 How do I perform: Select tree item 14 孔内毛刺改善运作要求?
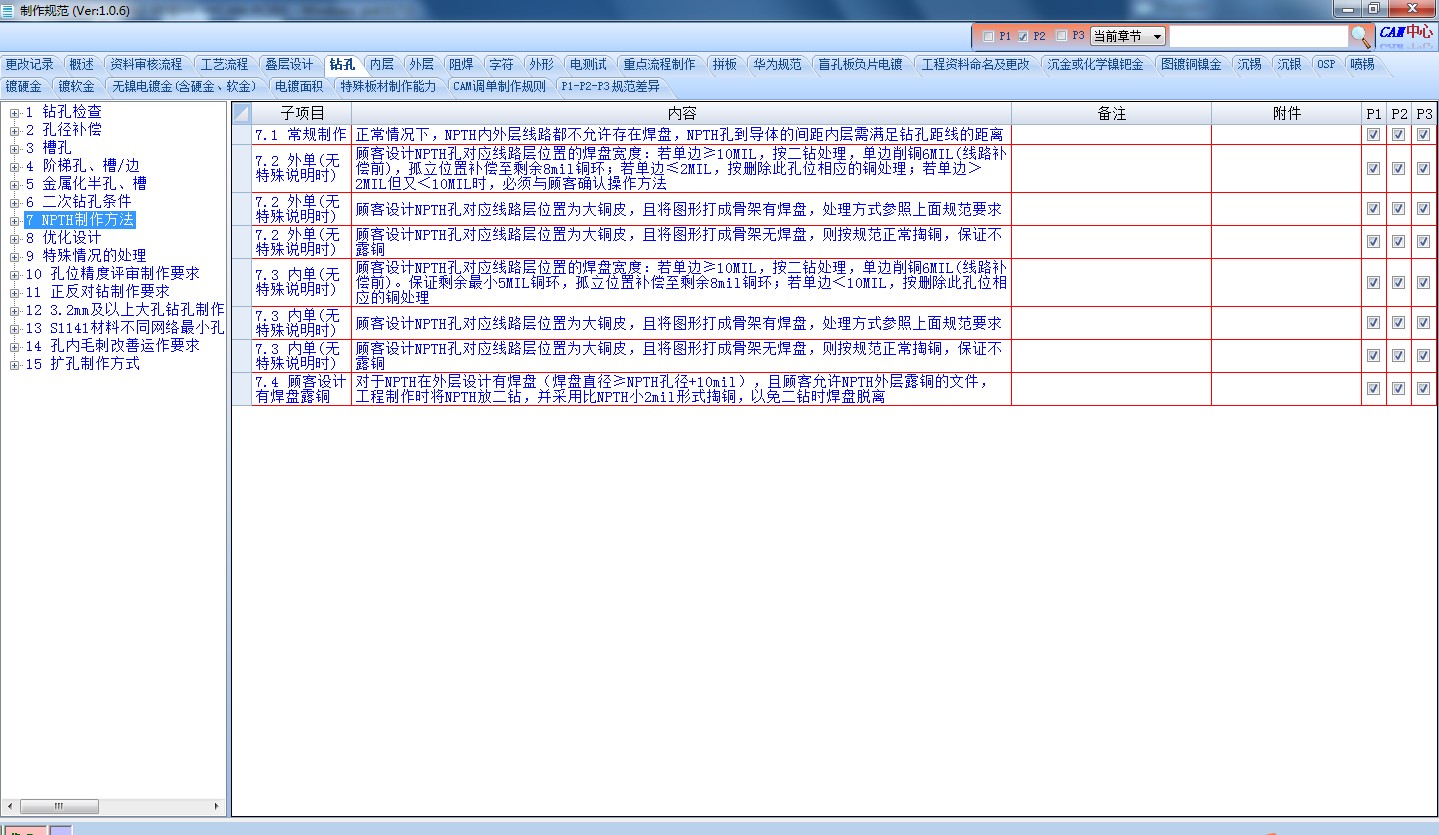click(112, 346)
